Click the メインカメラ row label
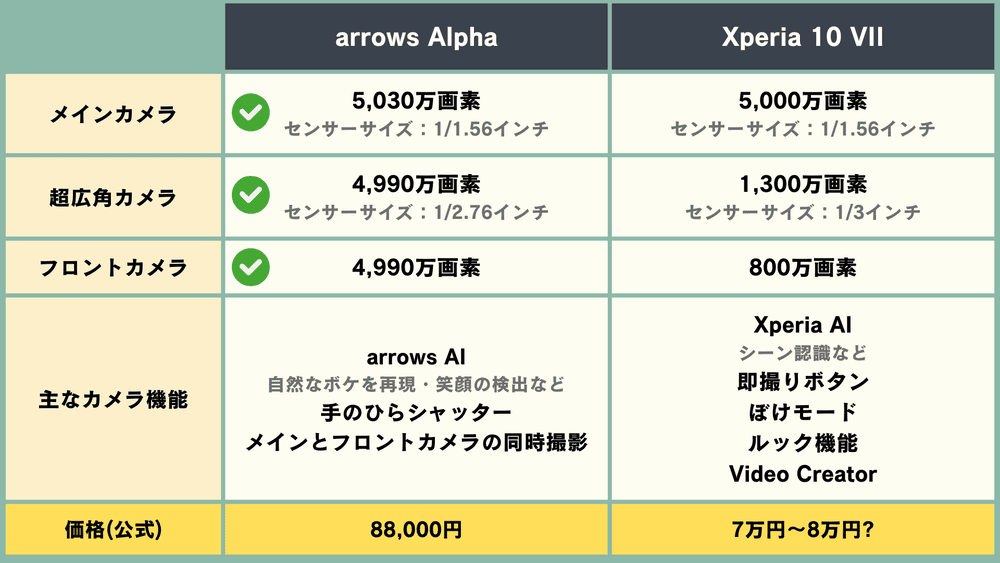 coord(113,114)
